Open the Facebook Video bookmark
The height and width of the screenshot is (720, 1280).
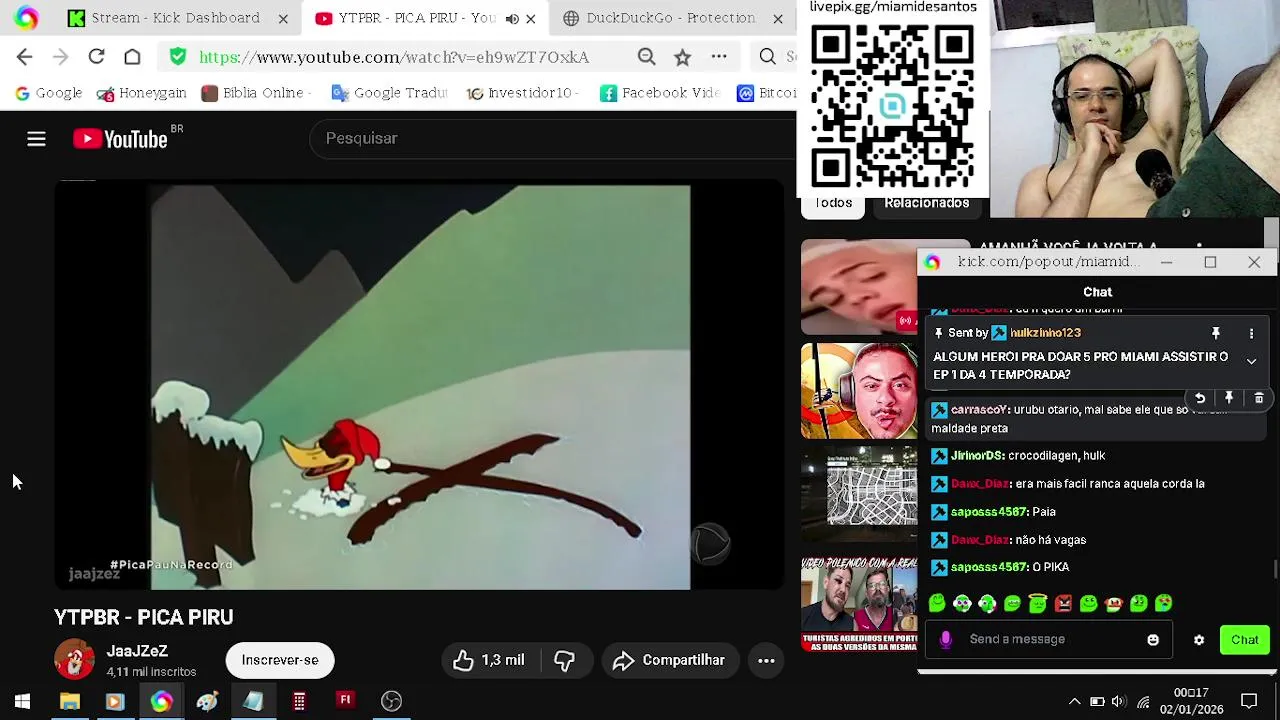click(660, 93)
